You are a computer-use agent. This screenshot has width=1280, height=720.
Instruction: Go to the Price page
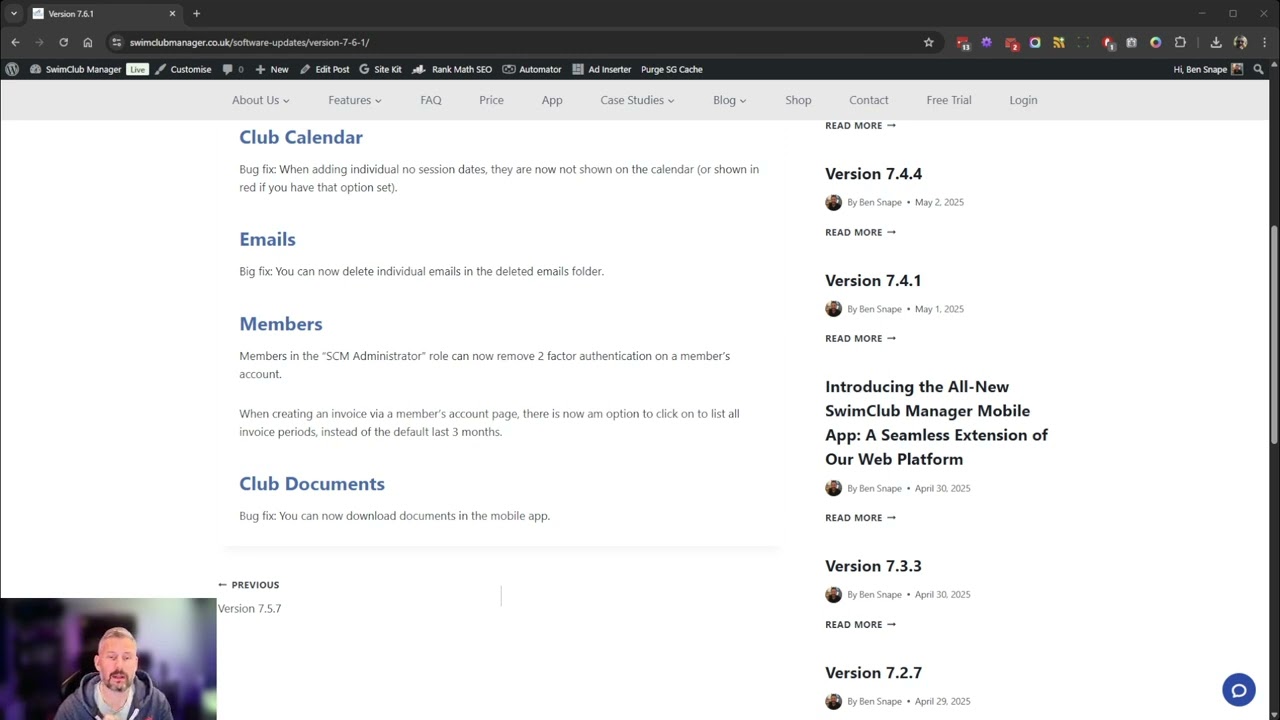coord(491,100)
